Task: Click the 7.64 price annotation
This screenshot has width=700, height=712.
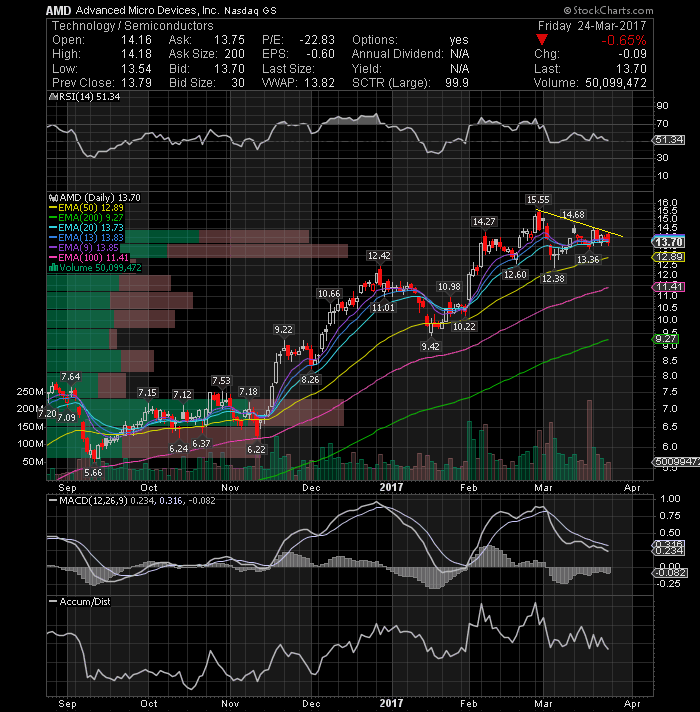Action: [70, 377]
